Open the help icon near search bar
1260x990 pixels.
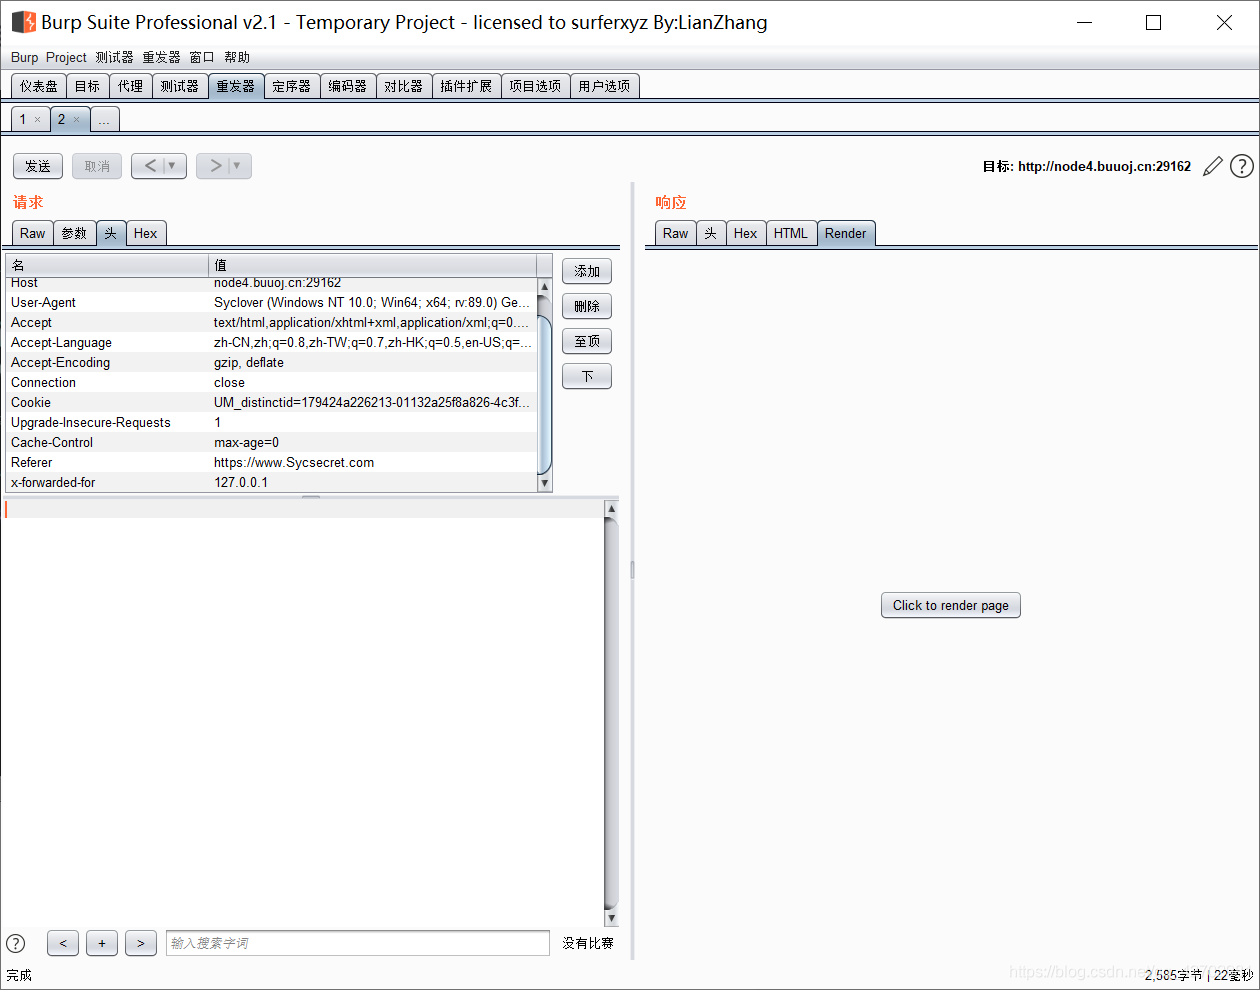click(16, 943)
